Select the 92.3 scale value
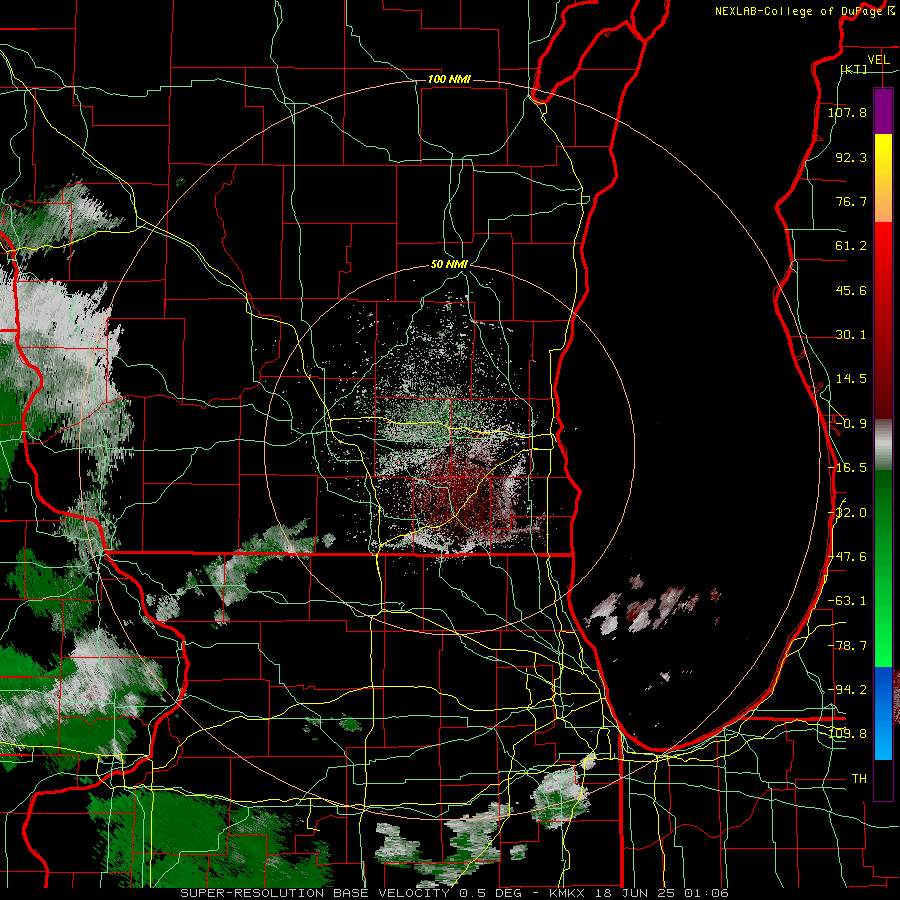Screen dimensions: 900x900 pyautogui.click(x=851, y=157)
